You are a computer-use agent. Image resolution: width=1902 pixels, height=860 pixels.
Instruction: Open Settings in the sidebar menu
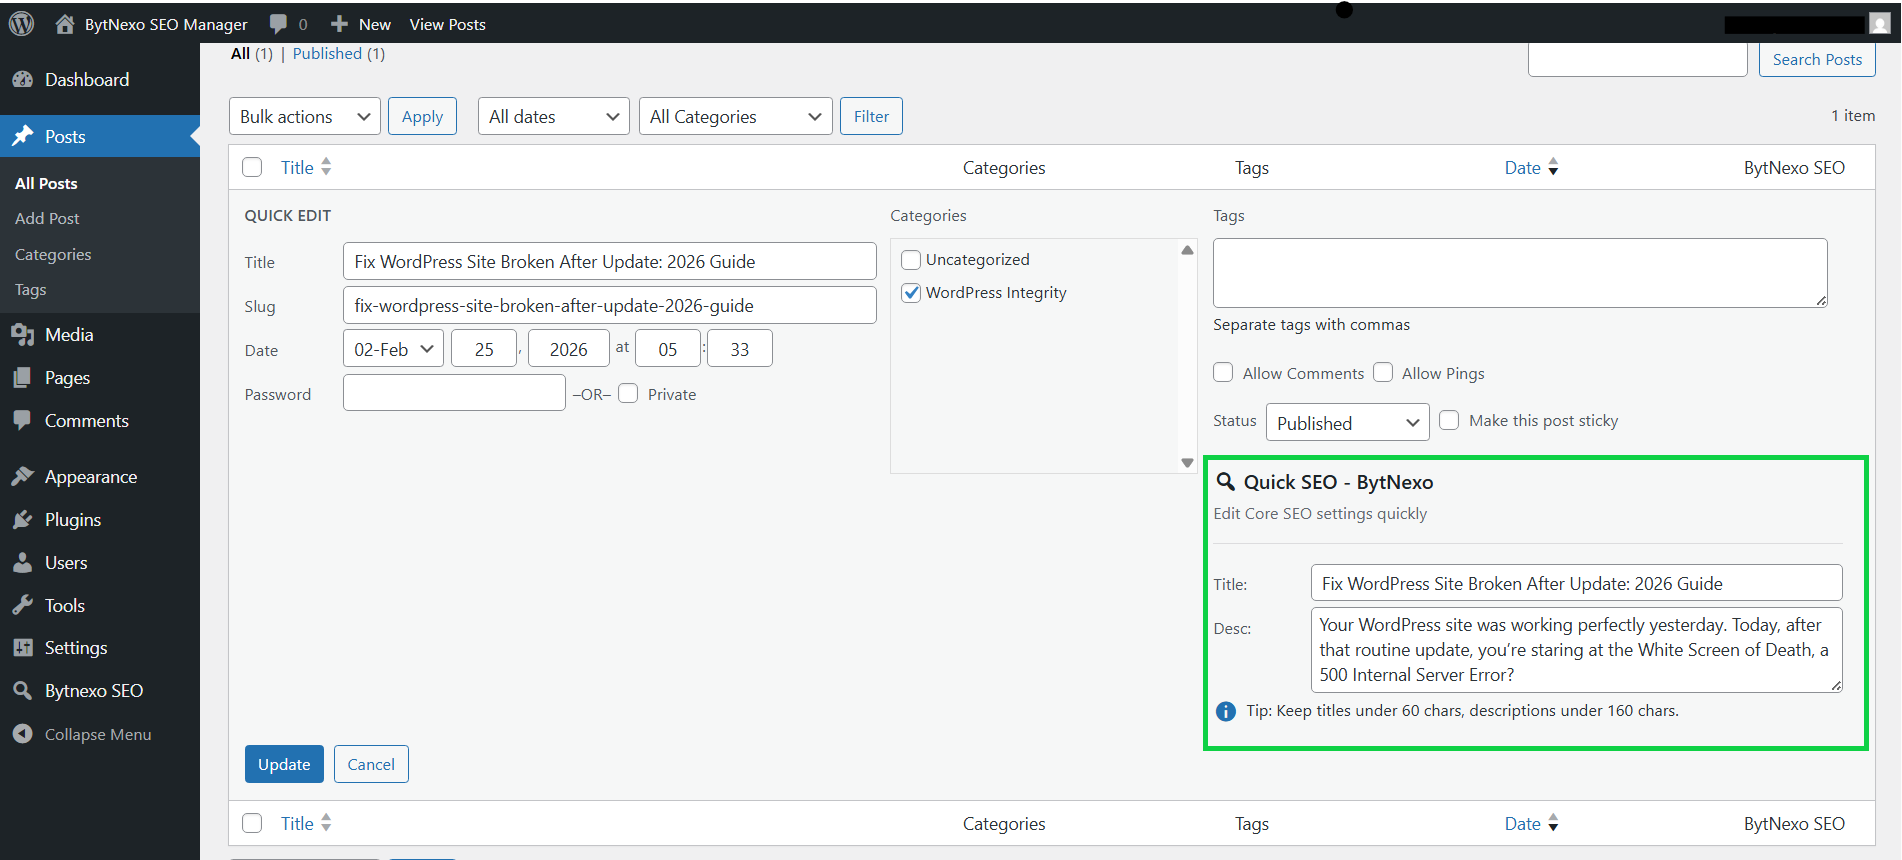(x=75, y=648)
